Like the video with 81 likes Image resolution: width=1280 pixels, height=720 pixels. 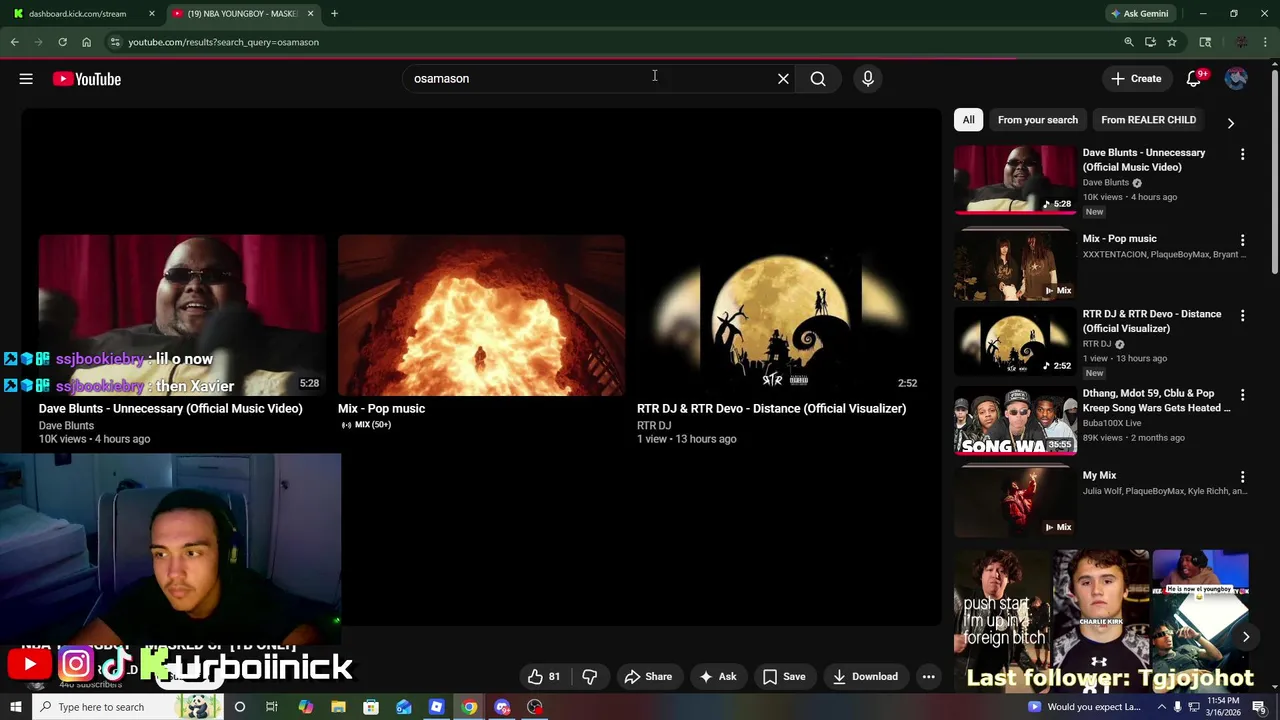coord(544,677)
